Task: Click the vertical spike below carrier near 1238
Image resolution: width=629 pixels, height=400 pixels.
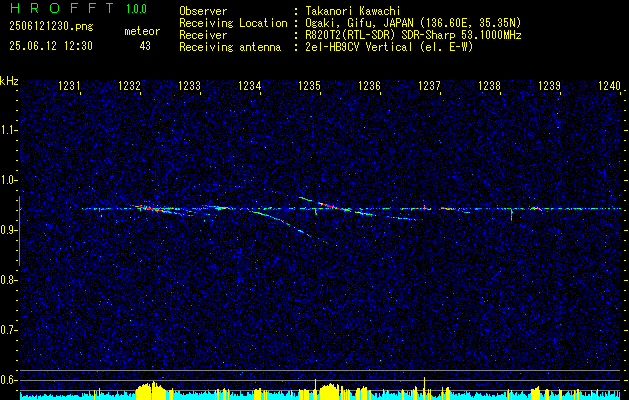Action: click(x=511, y=215)
